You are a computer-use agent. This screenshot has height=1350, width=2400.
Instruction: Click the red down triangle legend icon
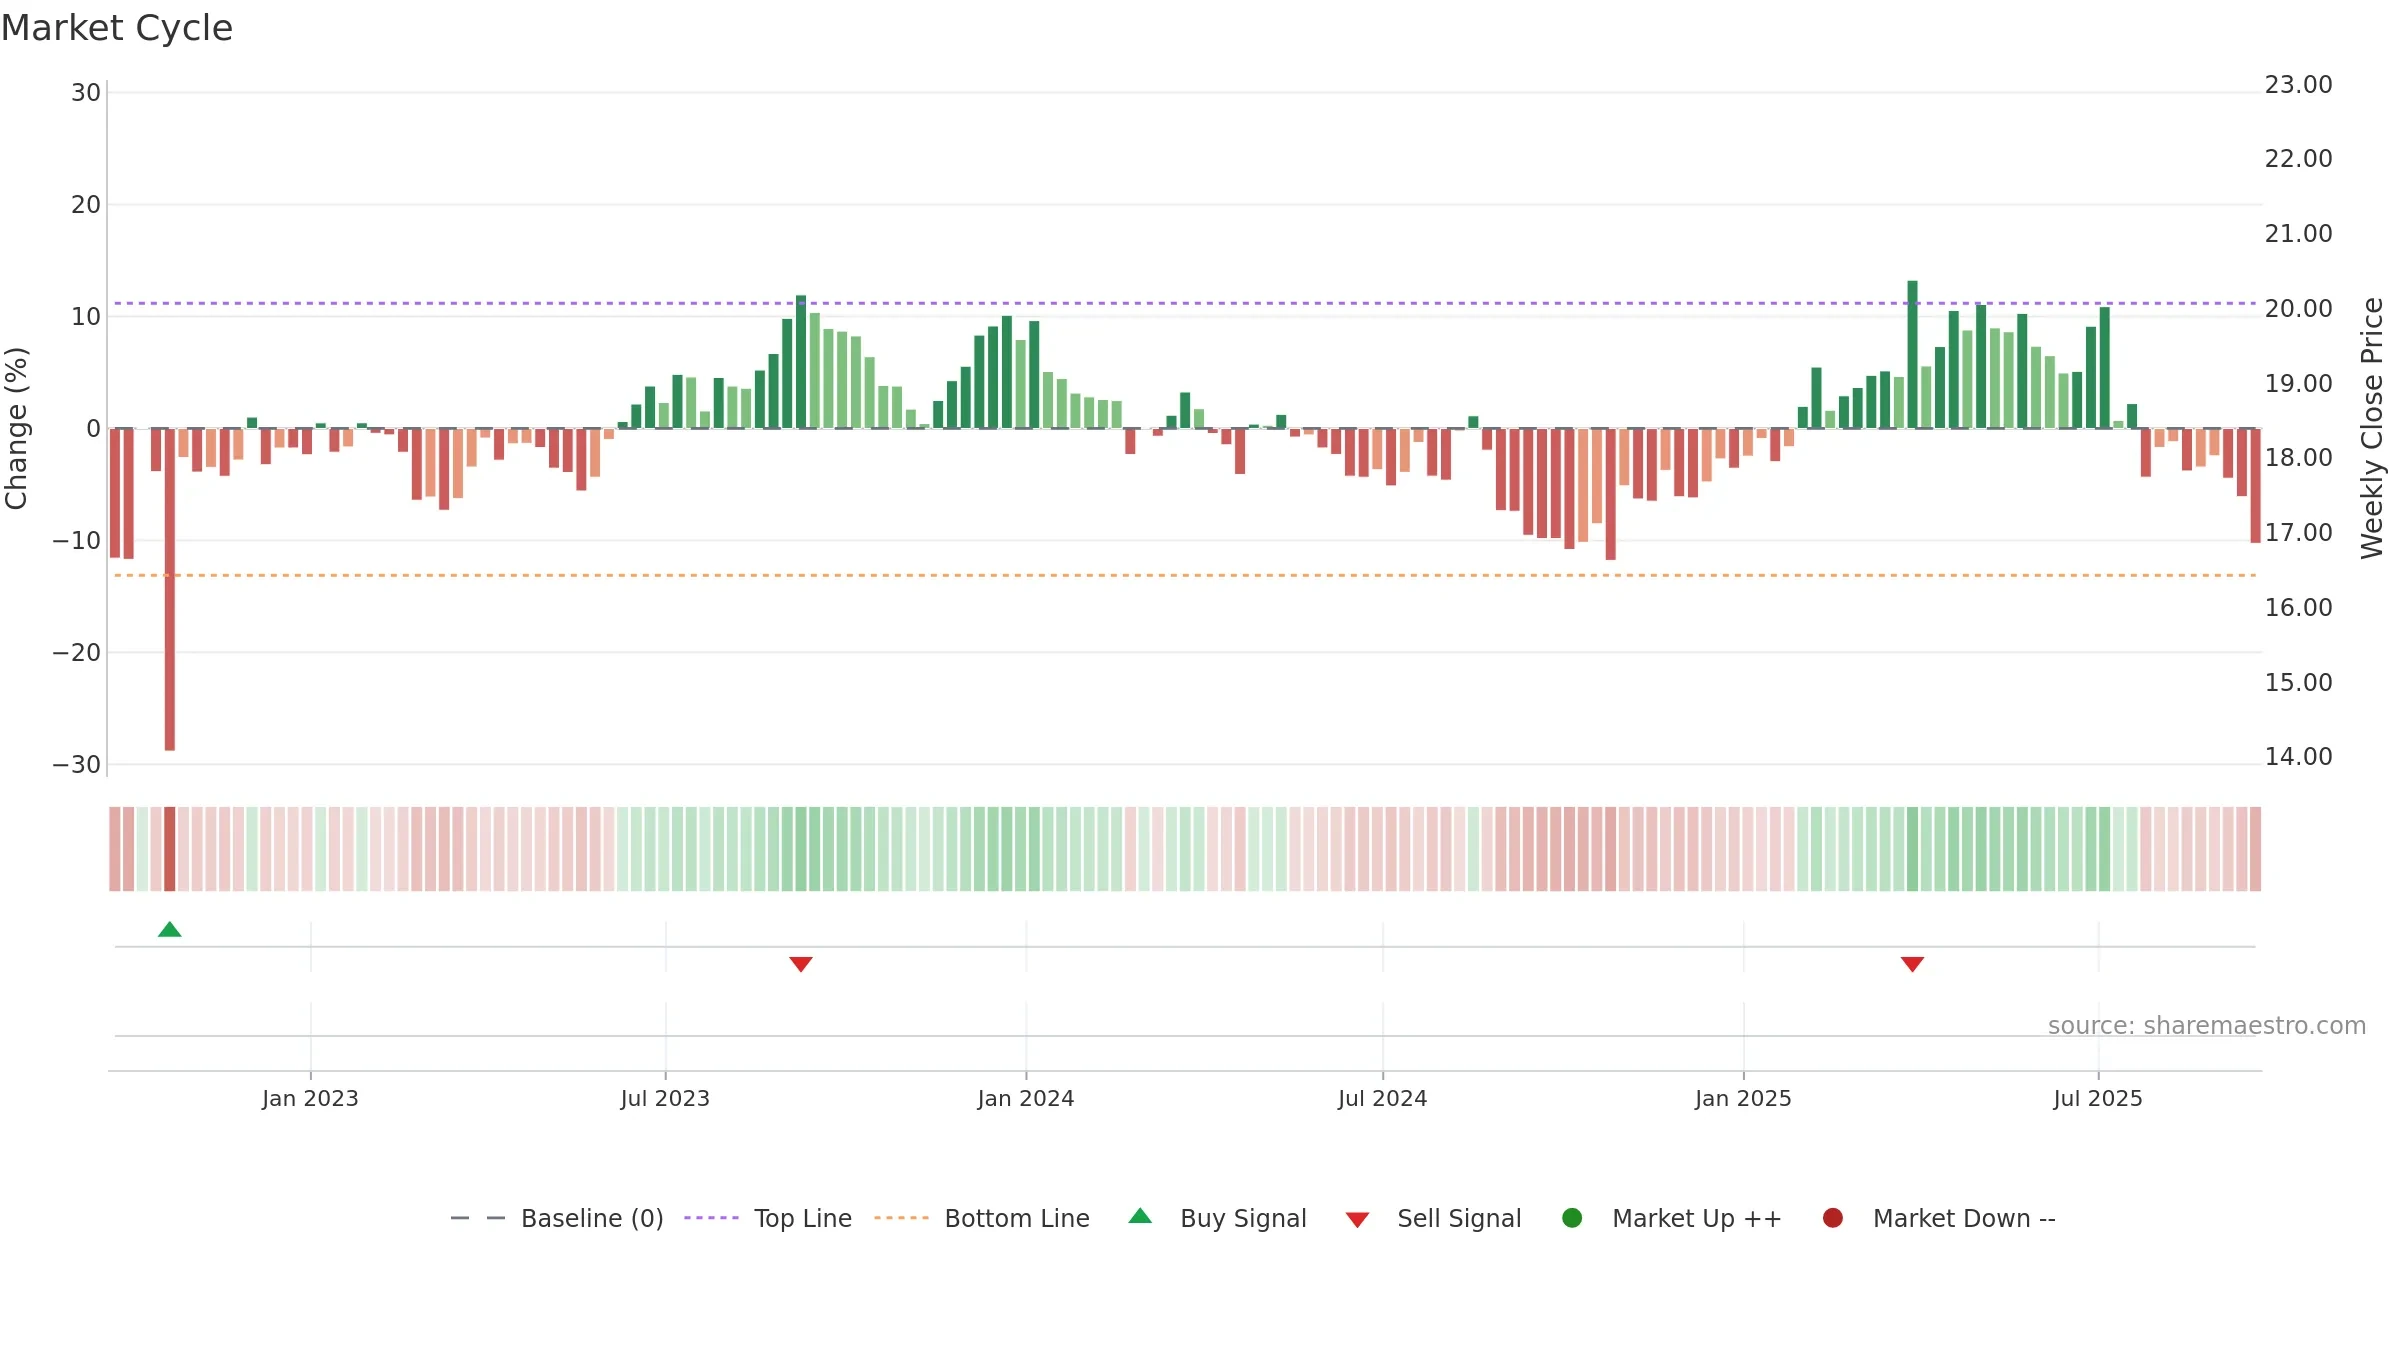coord(1357,1220)
